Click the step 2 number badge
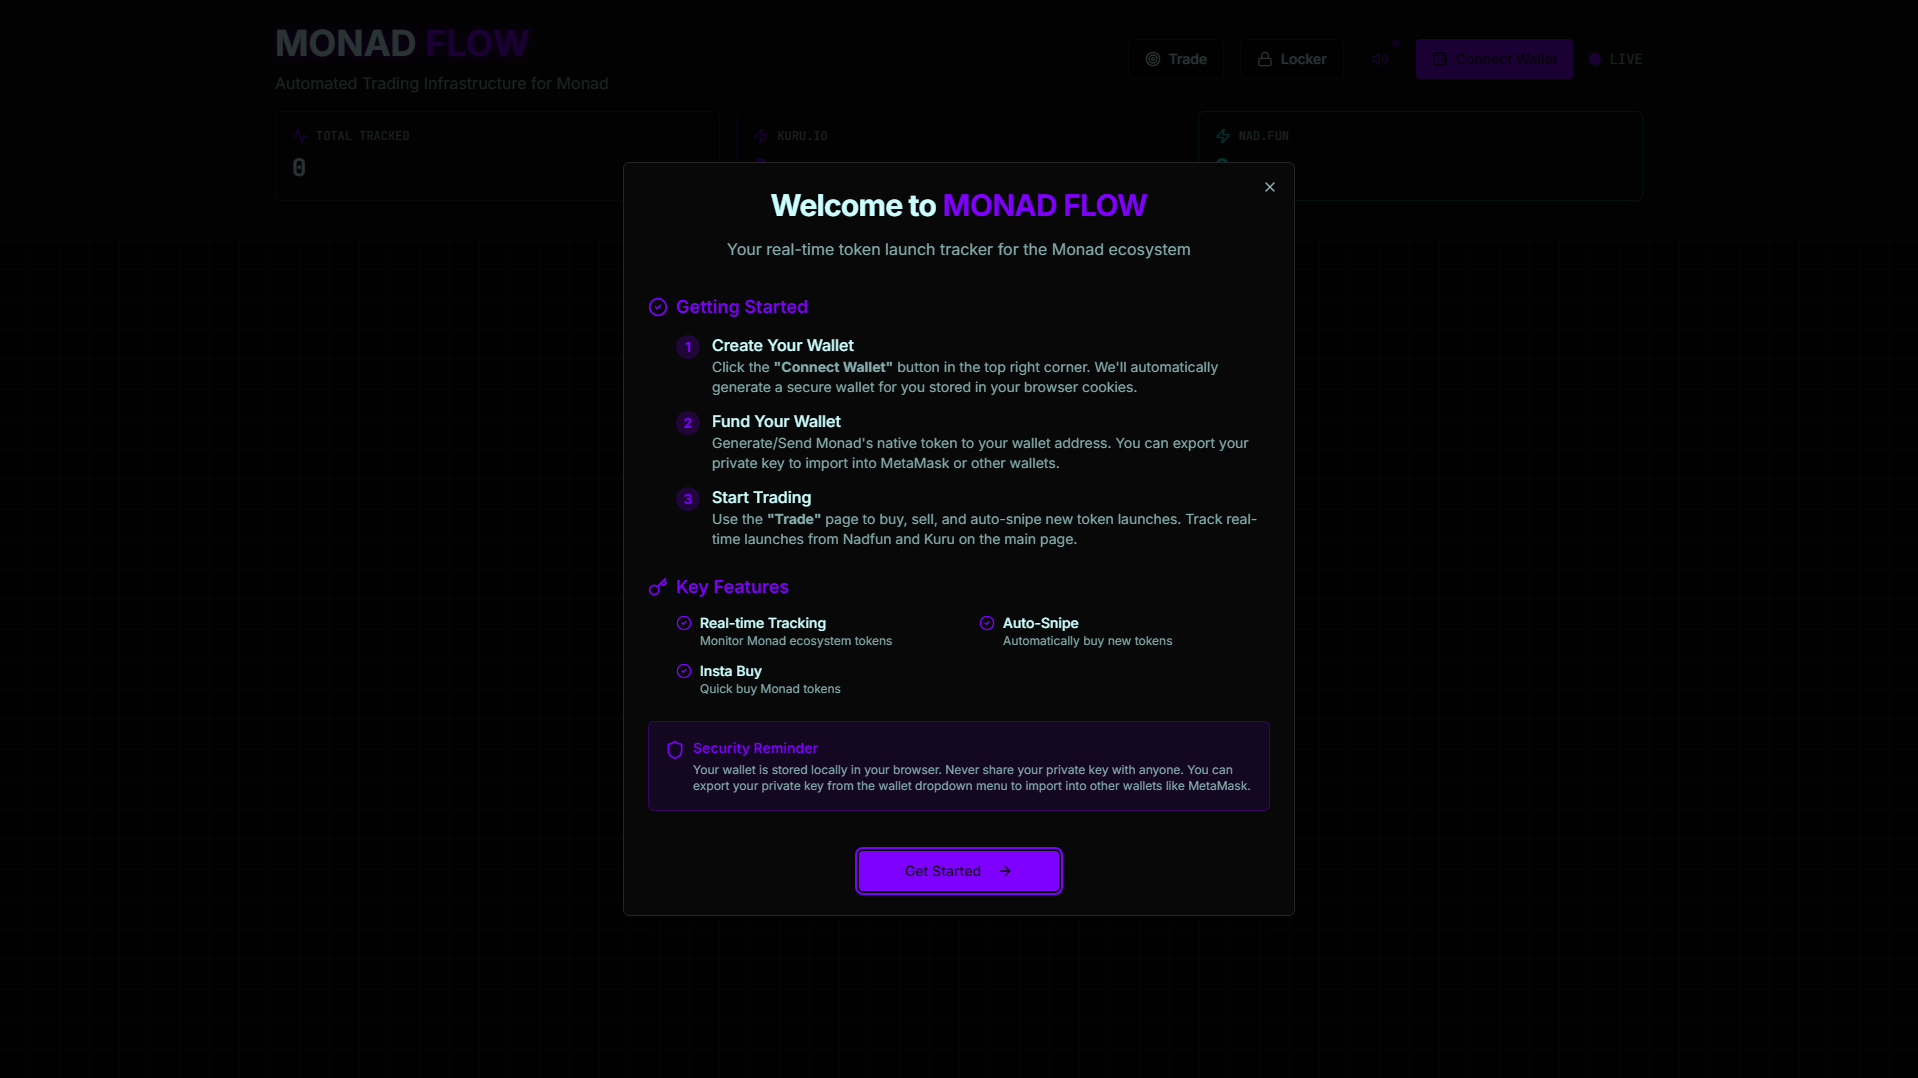 point(688,423)
